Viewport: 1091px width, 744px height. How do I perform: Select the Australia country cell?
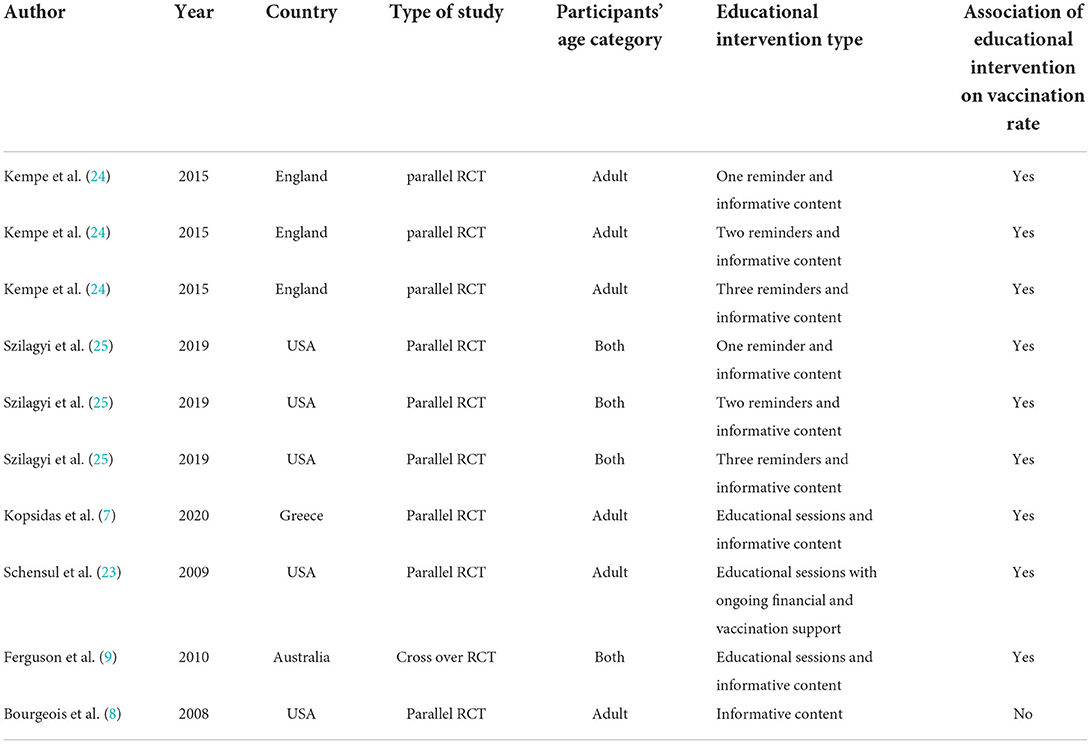point(301,657)
